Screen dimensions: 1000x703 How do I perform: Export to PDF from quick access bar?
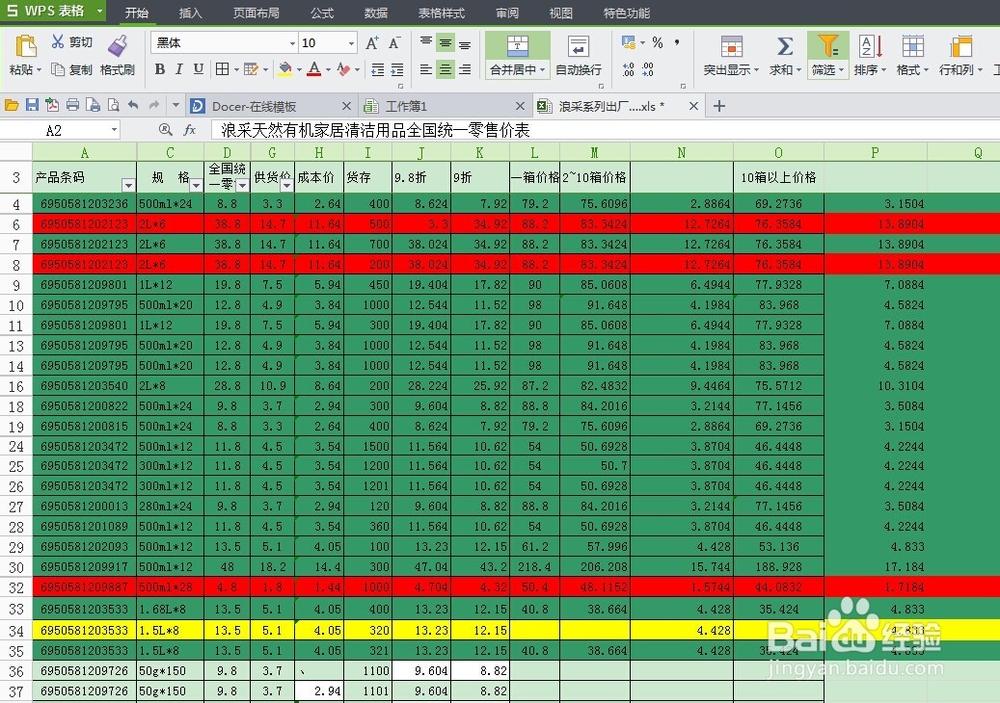pyautogui.click(x=52, y=105)
